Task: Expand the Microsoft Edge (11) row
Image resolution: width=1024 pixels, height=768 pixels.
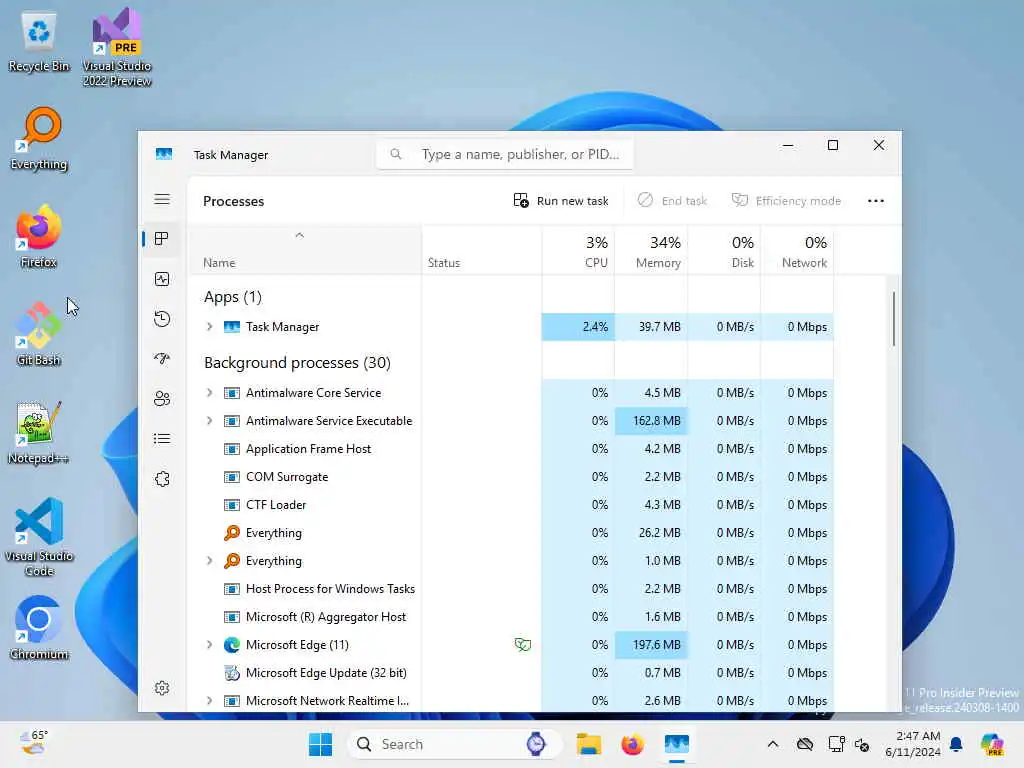Action: pyautogui.click(x=210, y=645)
